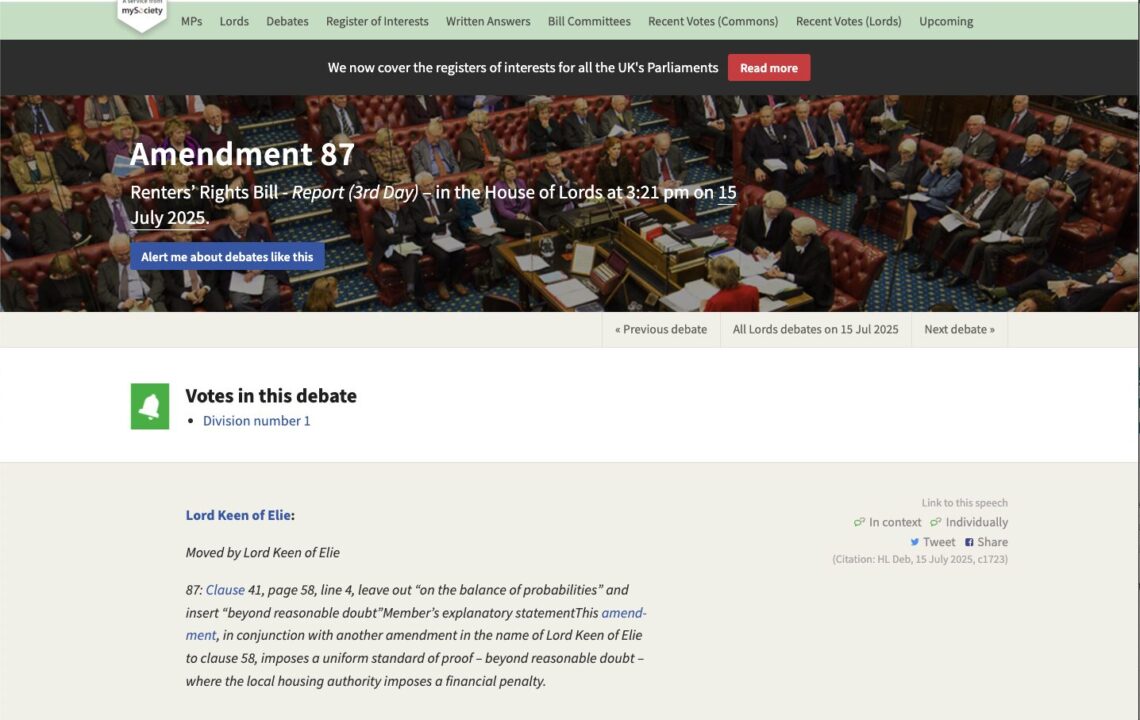Go to the Lords section
The height and width of the screenshot is (720, 1140).
(x=234, y=21)
